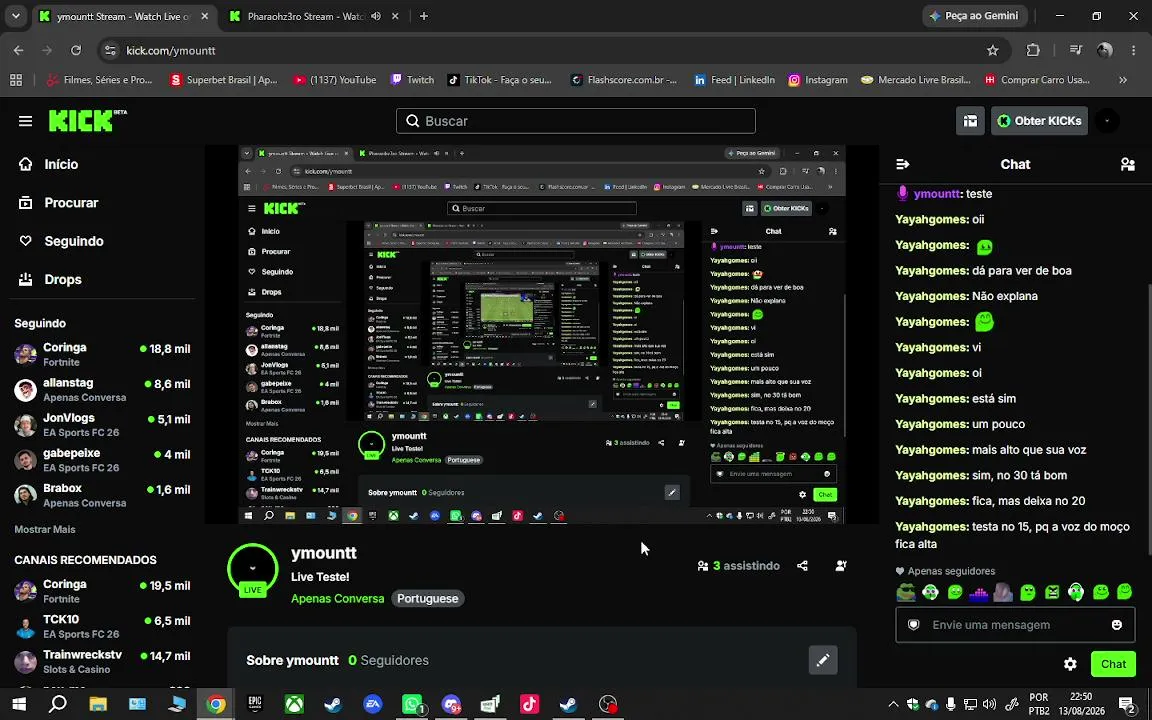Open the allanstag followed channel
Image resolution: width=1152 pixels, height=720 pixels.
point(102,389)
